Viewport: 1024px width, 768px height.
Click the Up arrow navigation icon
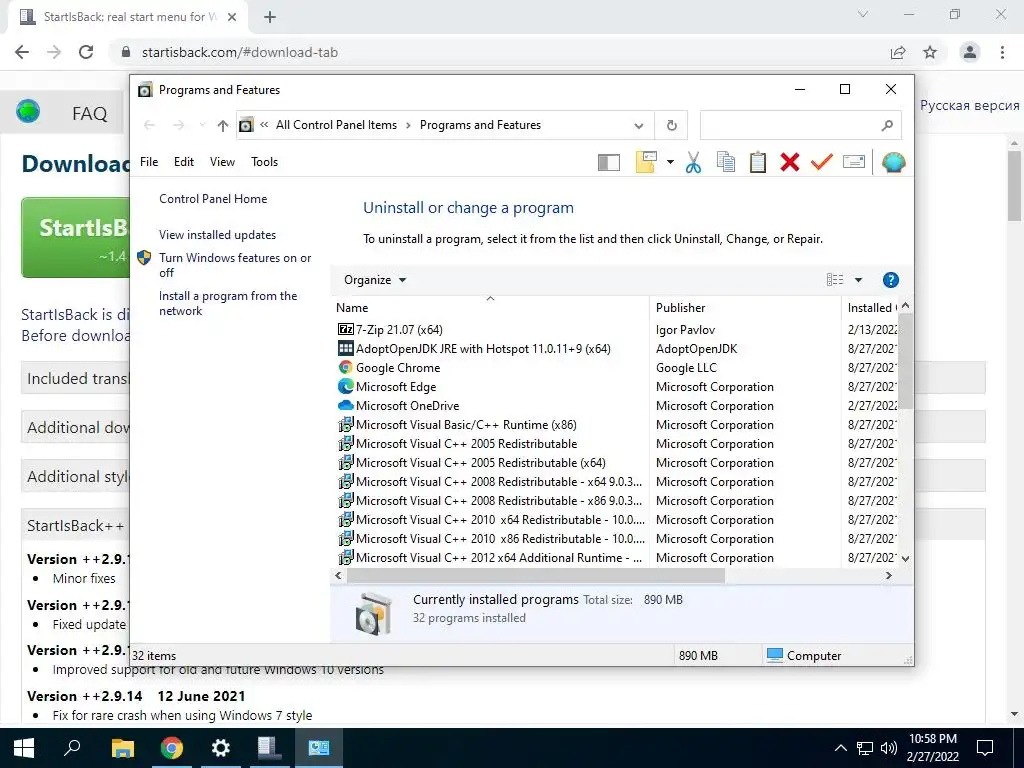coord(223,125)
